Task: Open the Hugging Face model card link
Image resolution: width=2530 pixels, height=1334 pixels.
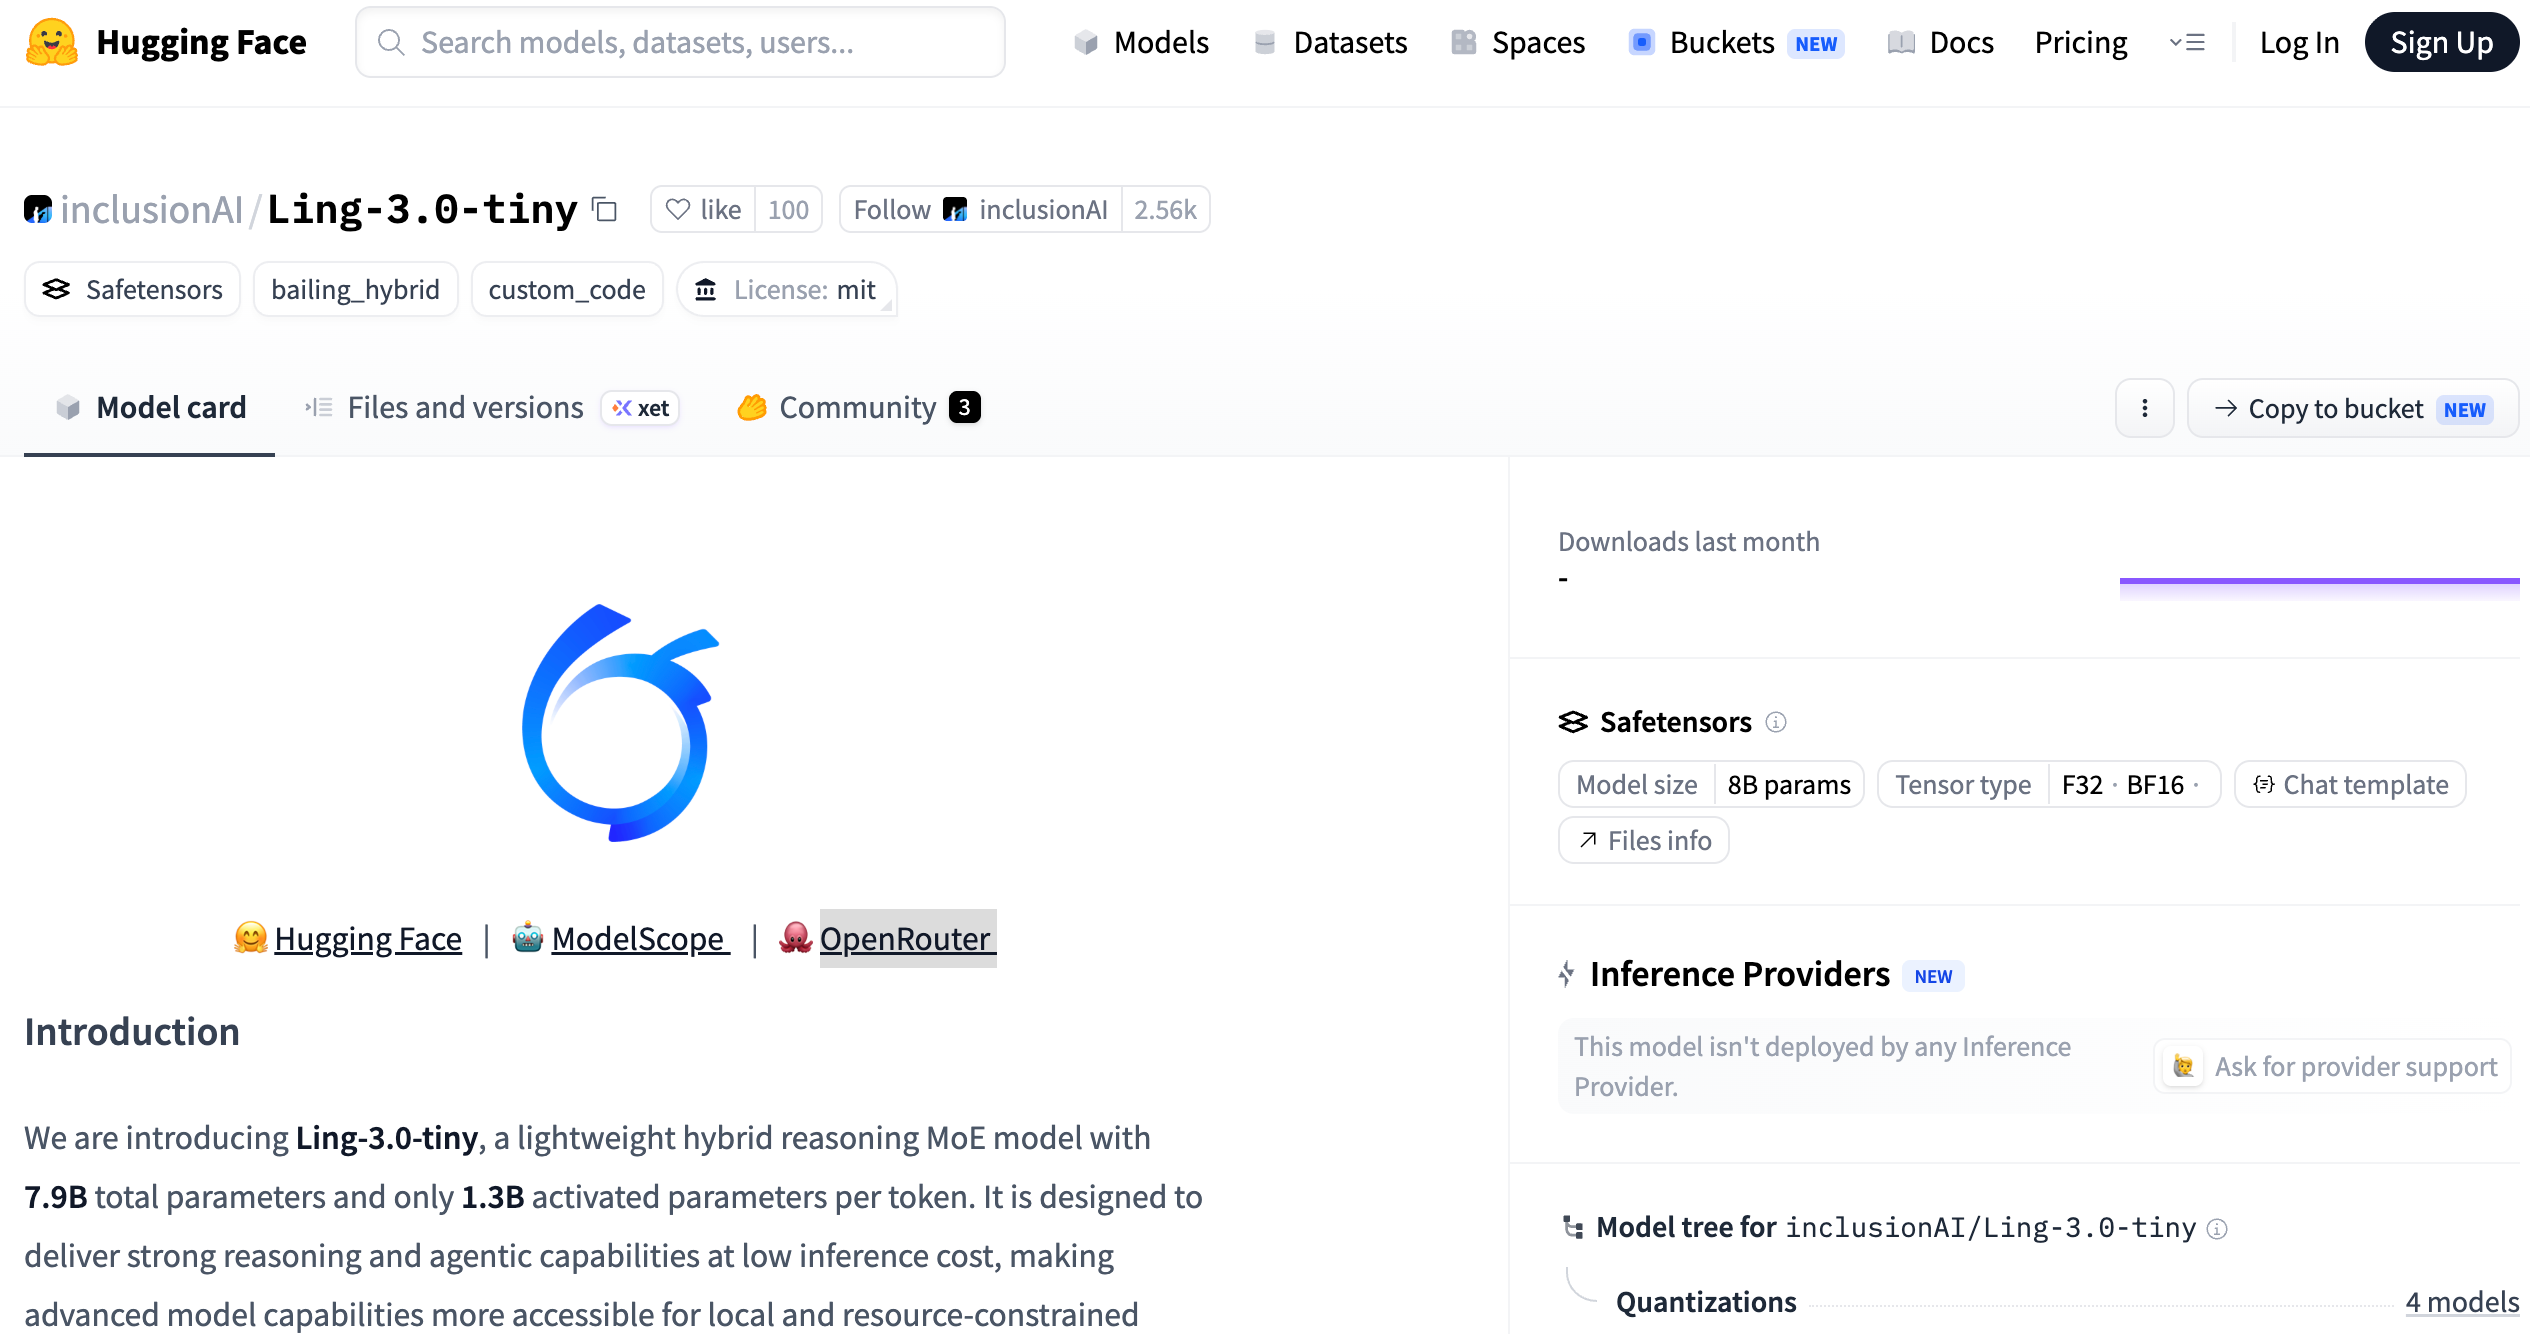Action: [x=368, y=938]
